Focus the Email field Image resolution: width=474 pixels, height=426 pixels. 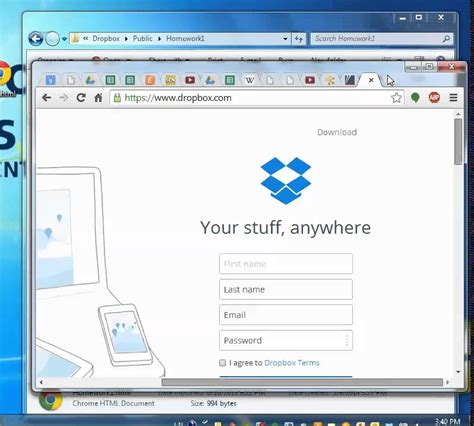click(286, 314)
